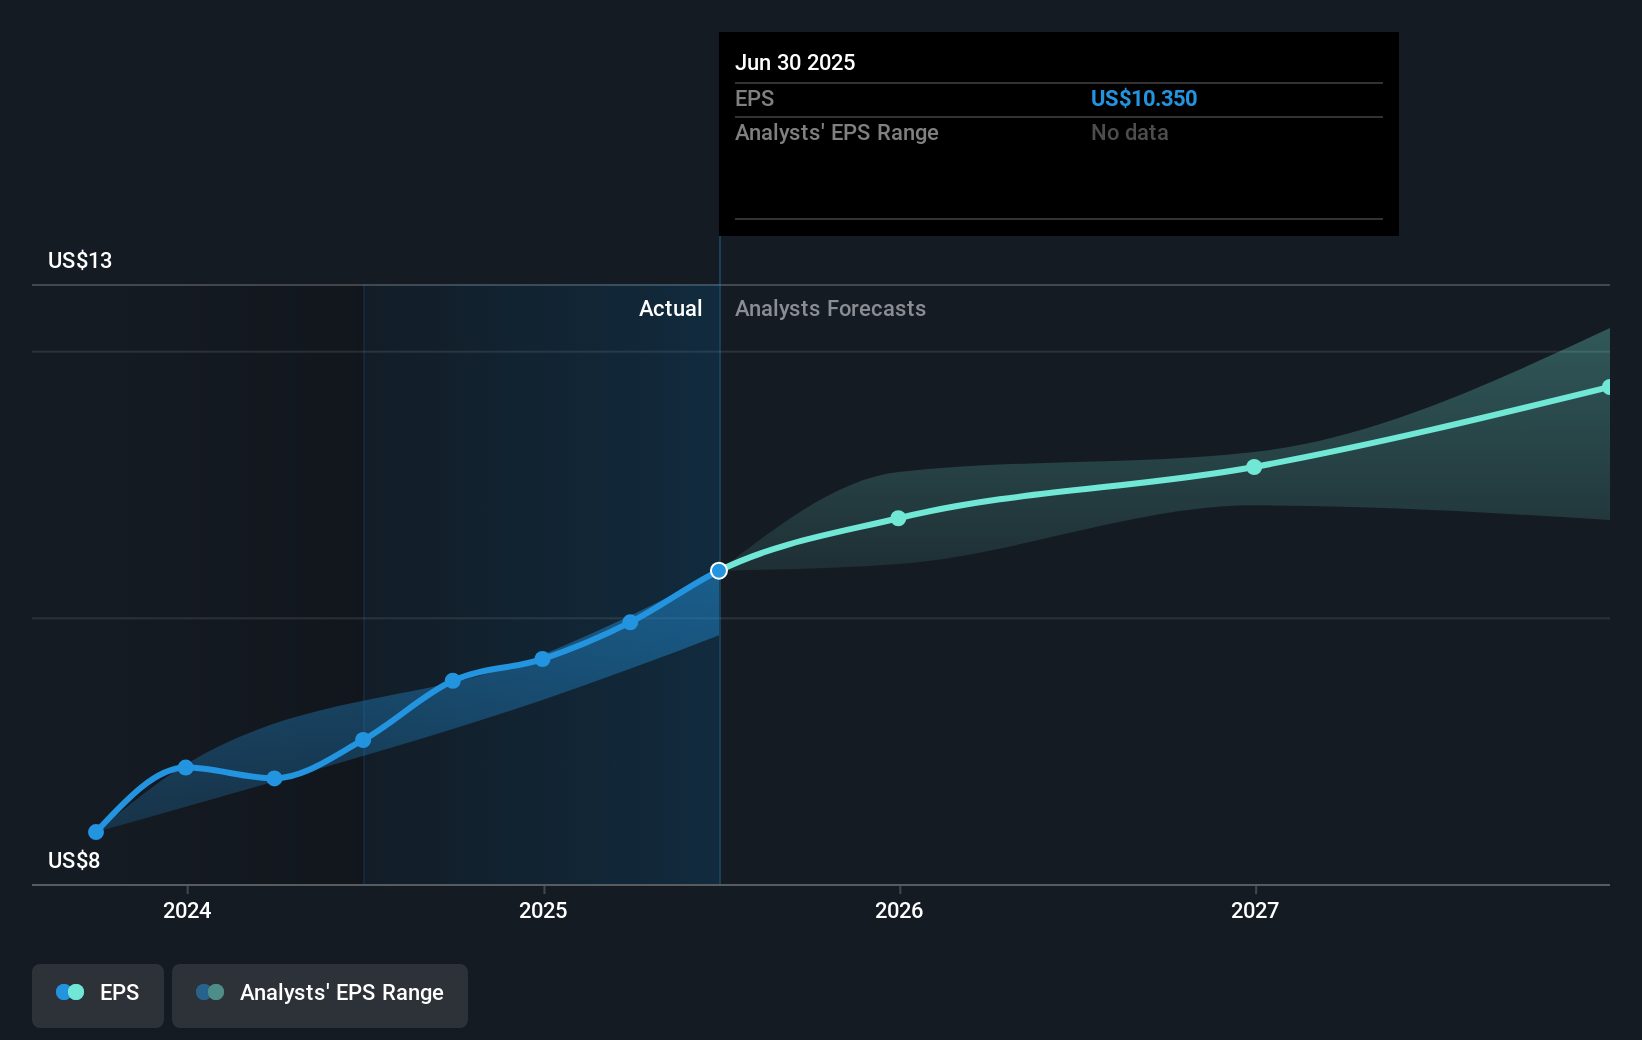Click the EPS point at the start of the shaded region

pyautogui.click(x=364, y=740)
